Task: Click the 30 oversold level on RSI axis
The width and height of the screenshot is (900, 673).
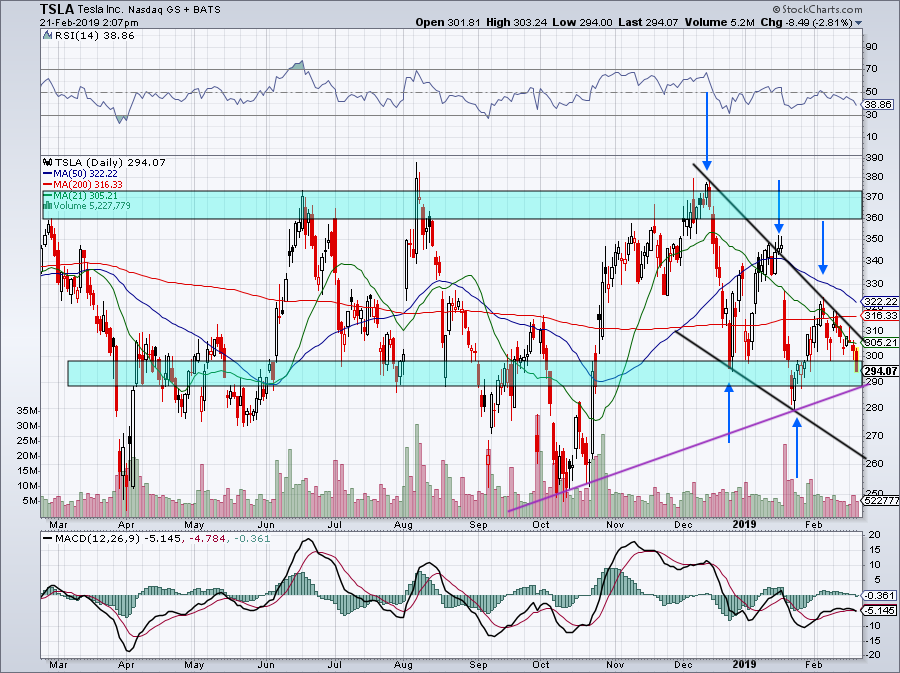Action: pos(871,115)
